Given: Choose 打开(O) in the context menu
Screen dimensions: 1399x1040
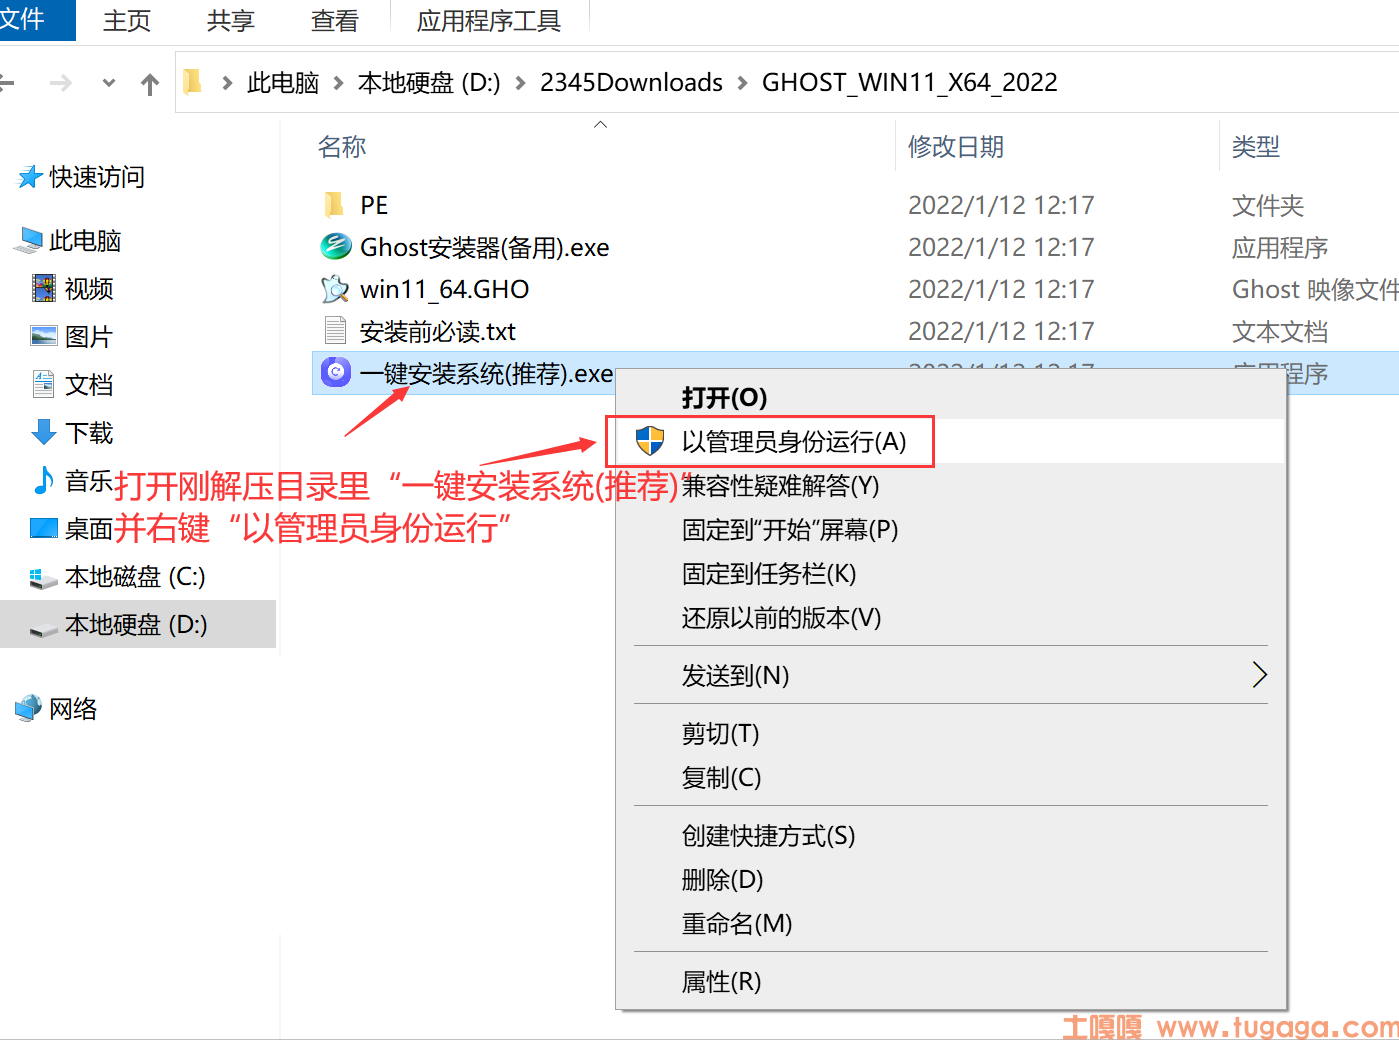Looking at the screenshot, I should (951, 397).
